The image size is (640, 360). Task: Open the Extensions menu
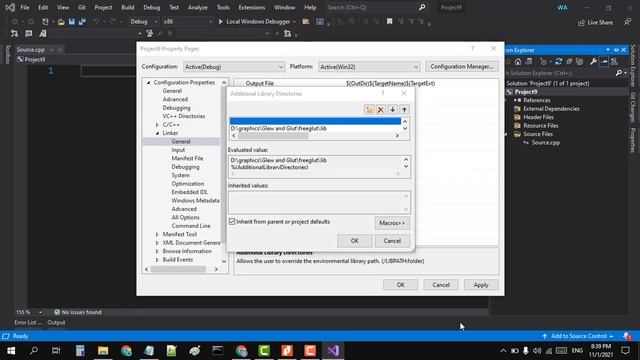pos(251,7)
